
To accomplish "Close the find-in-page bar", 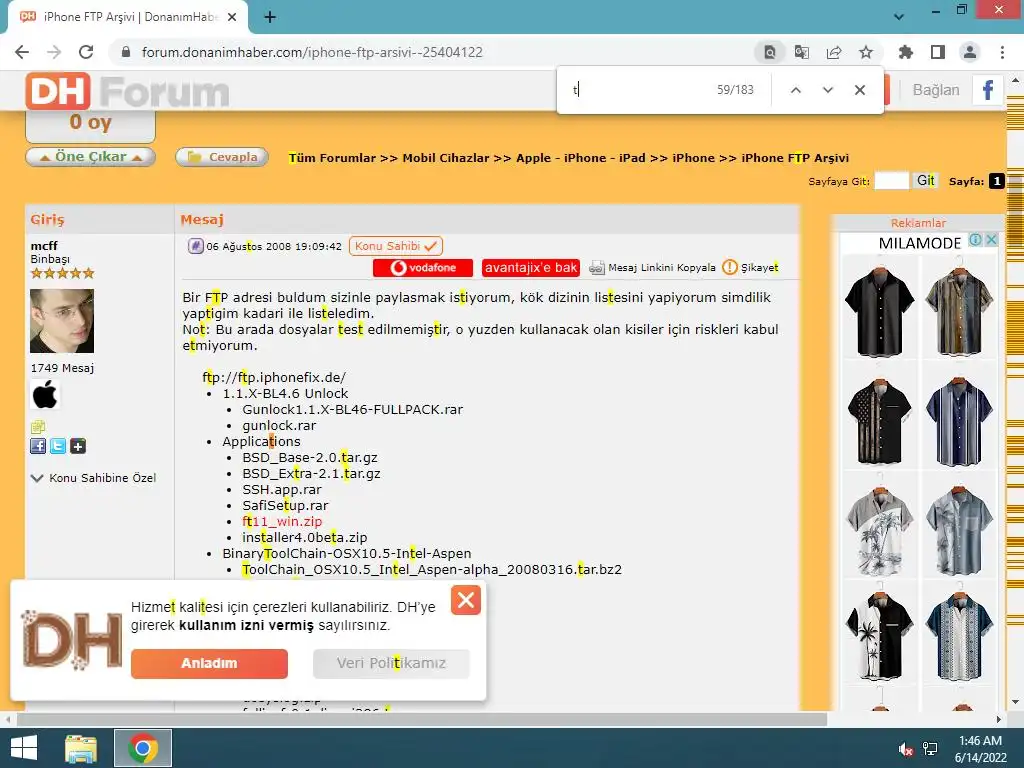I will point(860,90).
